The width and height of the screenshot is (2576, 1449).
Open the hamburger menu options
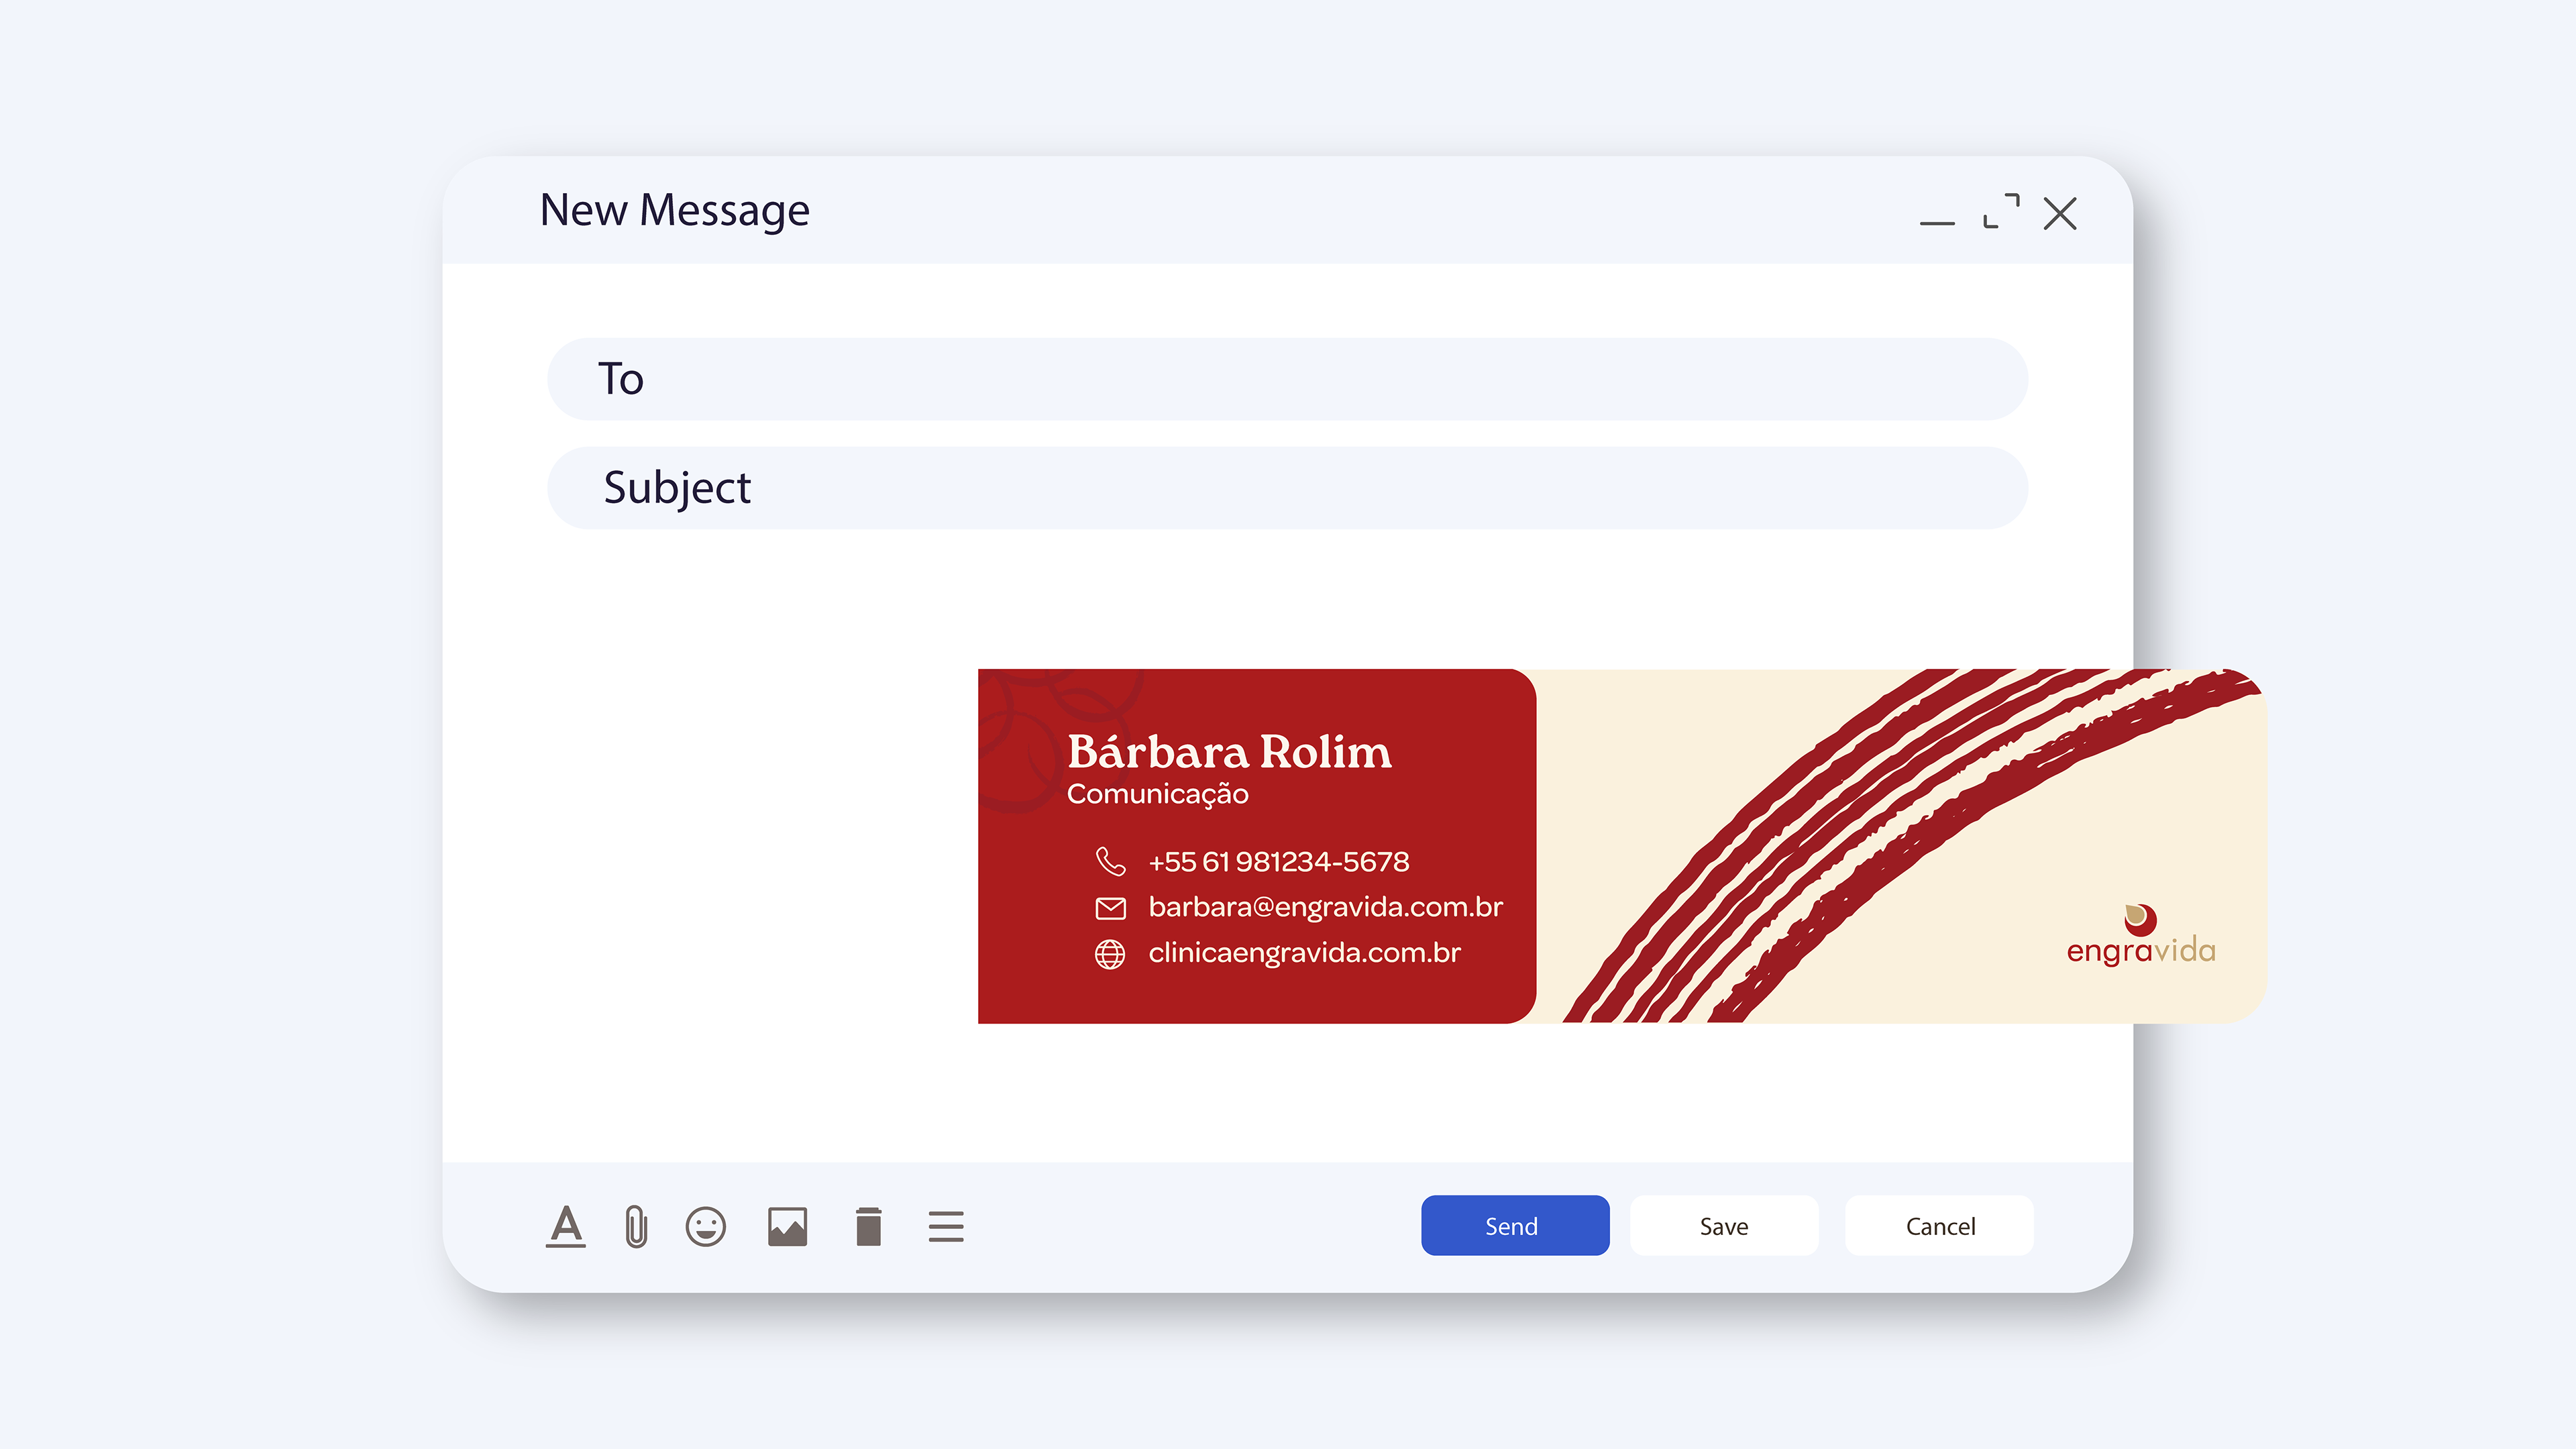[946, 1227]
